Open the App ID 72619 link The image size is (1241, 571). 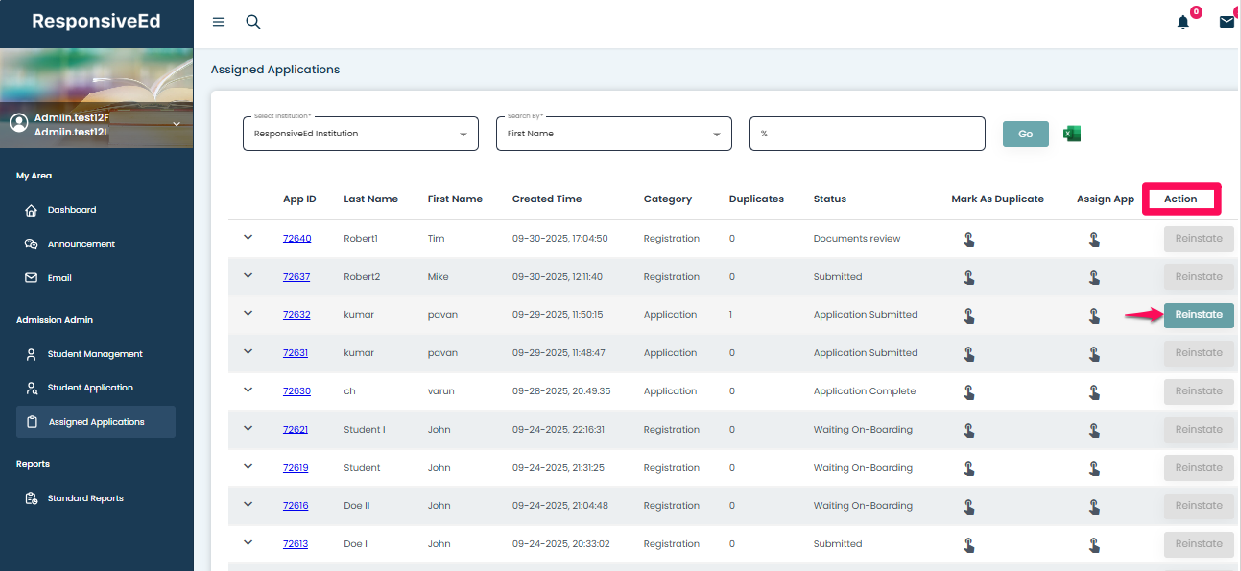295,468
